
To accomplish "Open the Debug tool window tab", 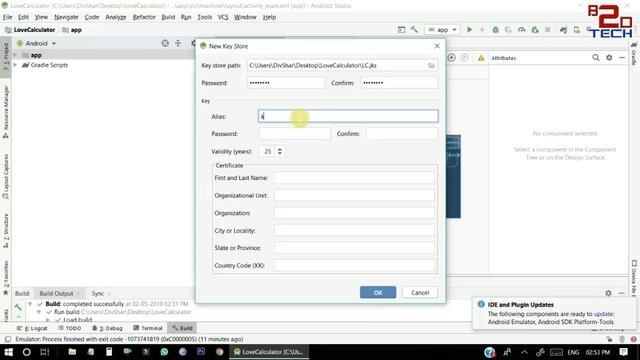I will 107,328.
